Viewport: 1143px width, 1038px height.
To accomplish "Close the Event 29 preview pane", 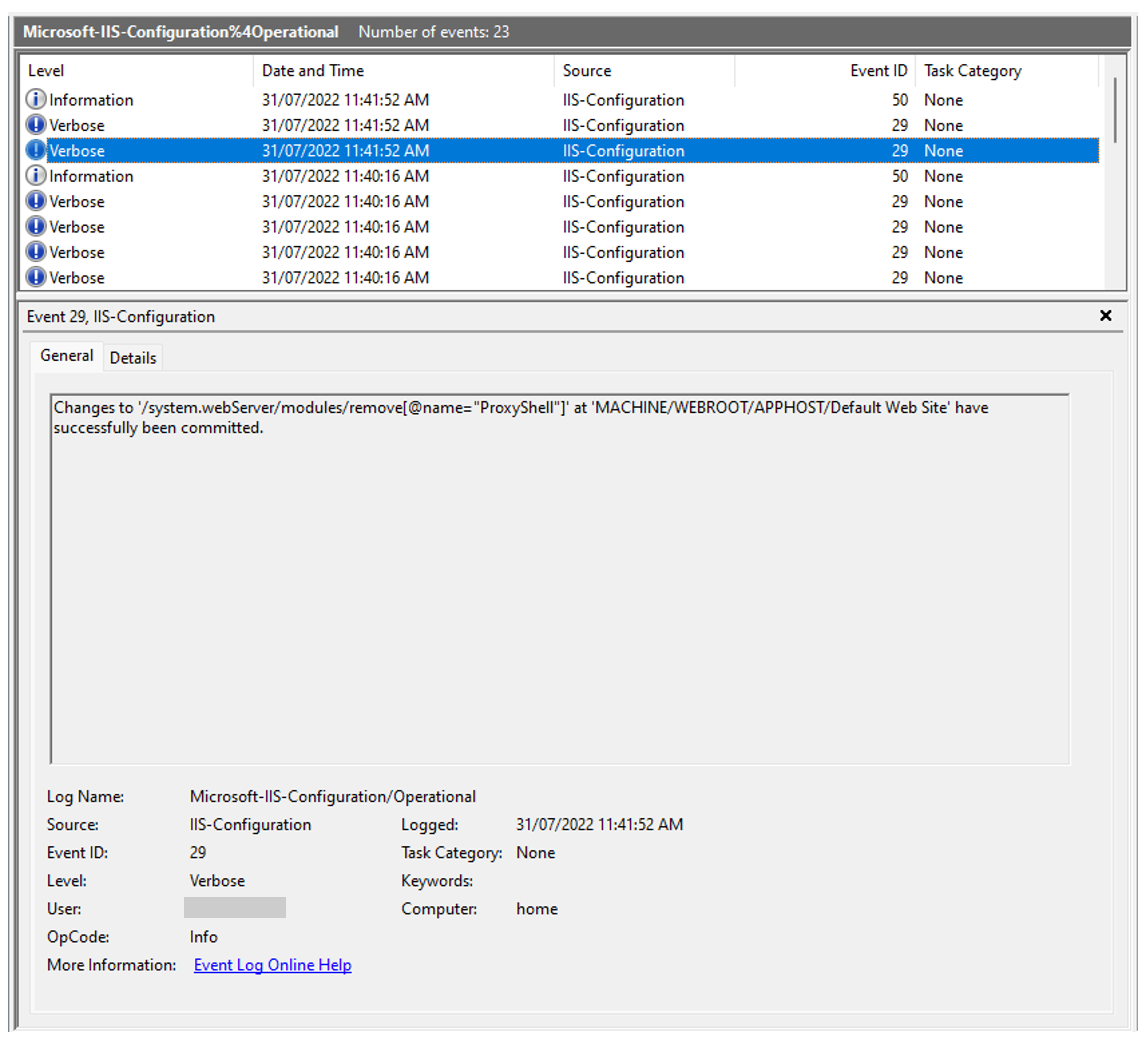I will (x=1105, y=315).
